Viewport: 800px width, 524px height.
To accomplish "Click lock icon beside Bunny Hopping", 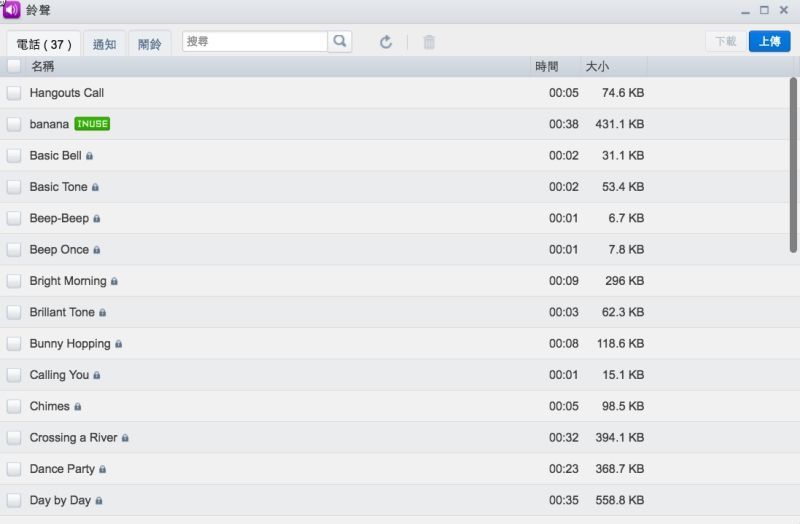I will point(118,344).
